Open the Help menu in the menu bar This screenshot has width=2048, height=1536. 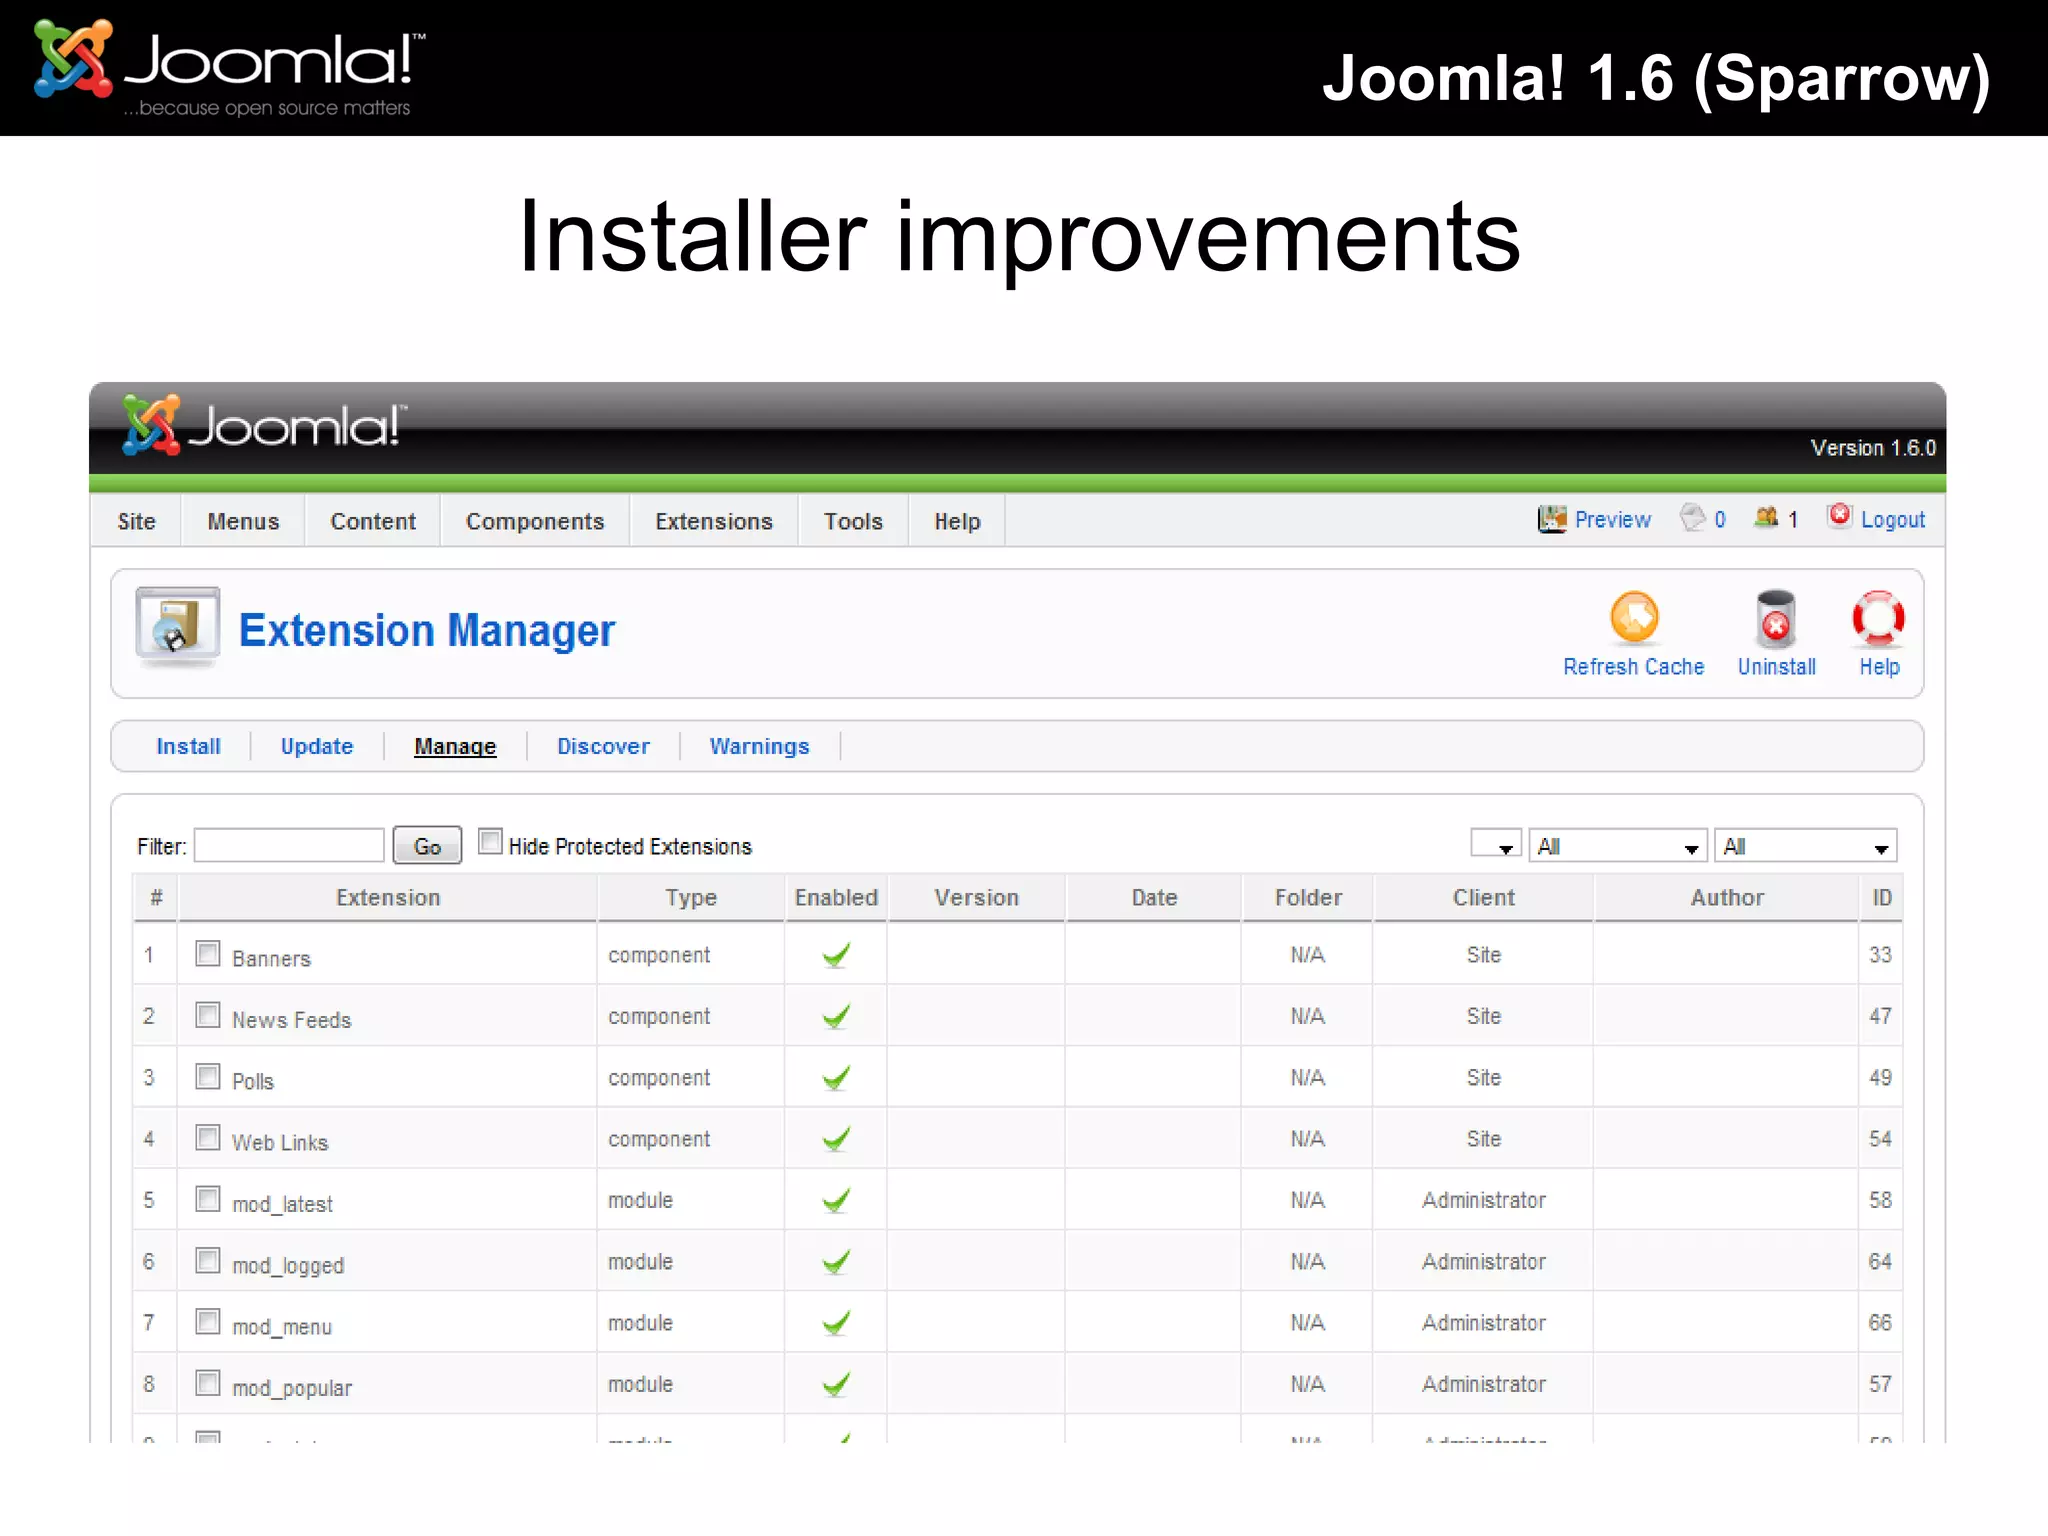957,521
